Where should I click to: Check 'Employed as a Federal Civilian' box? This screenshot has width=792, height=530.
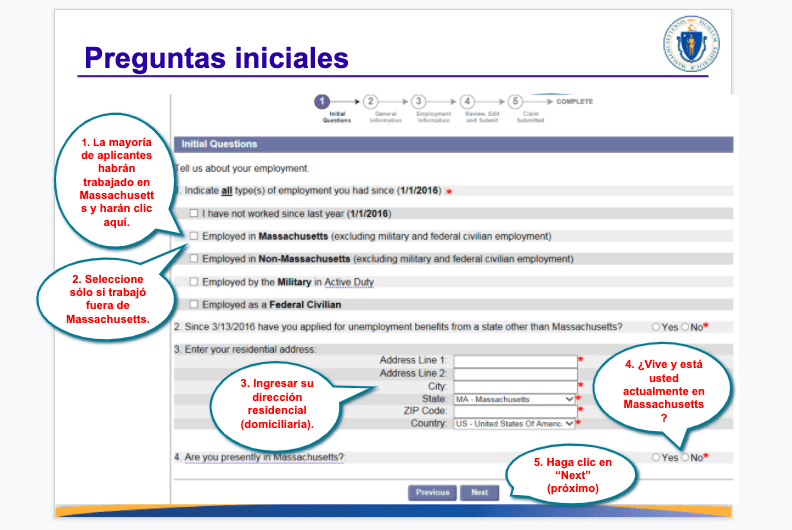(193, 304)
